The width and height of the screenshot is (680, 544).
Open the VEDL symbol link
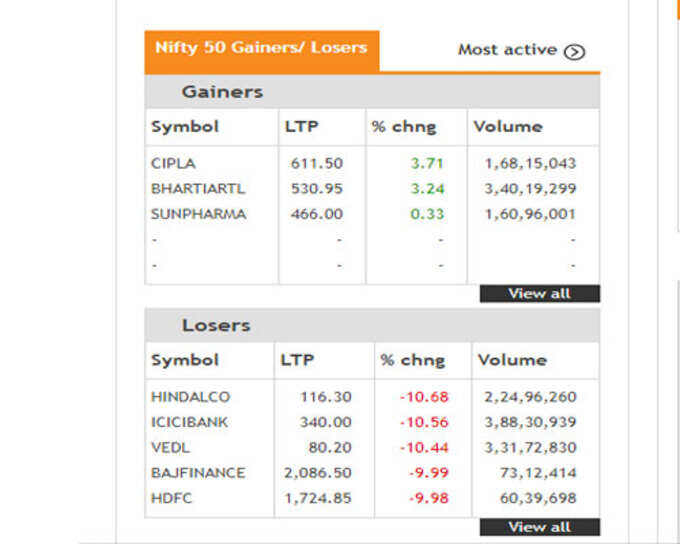(x=170, y=447)
